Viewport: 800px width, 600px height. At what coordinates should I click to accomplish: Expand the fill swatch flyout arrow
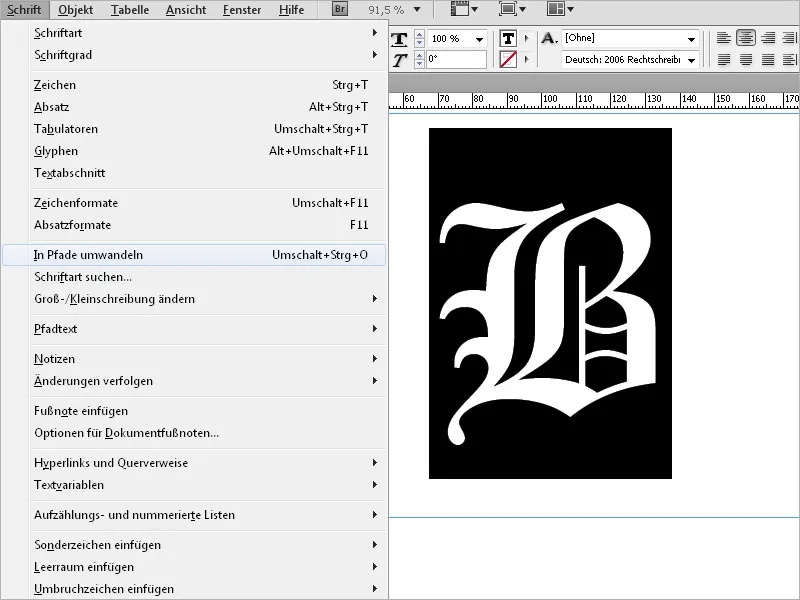coord(527,38)
